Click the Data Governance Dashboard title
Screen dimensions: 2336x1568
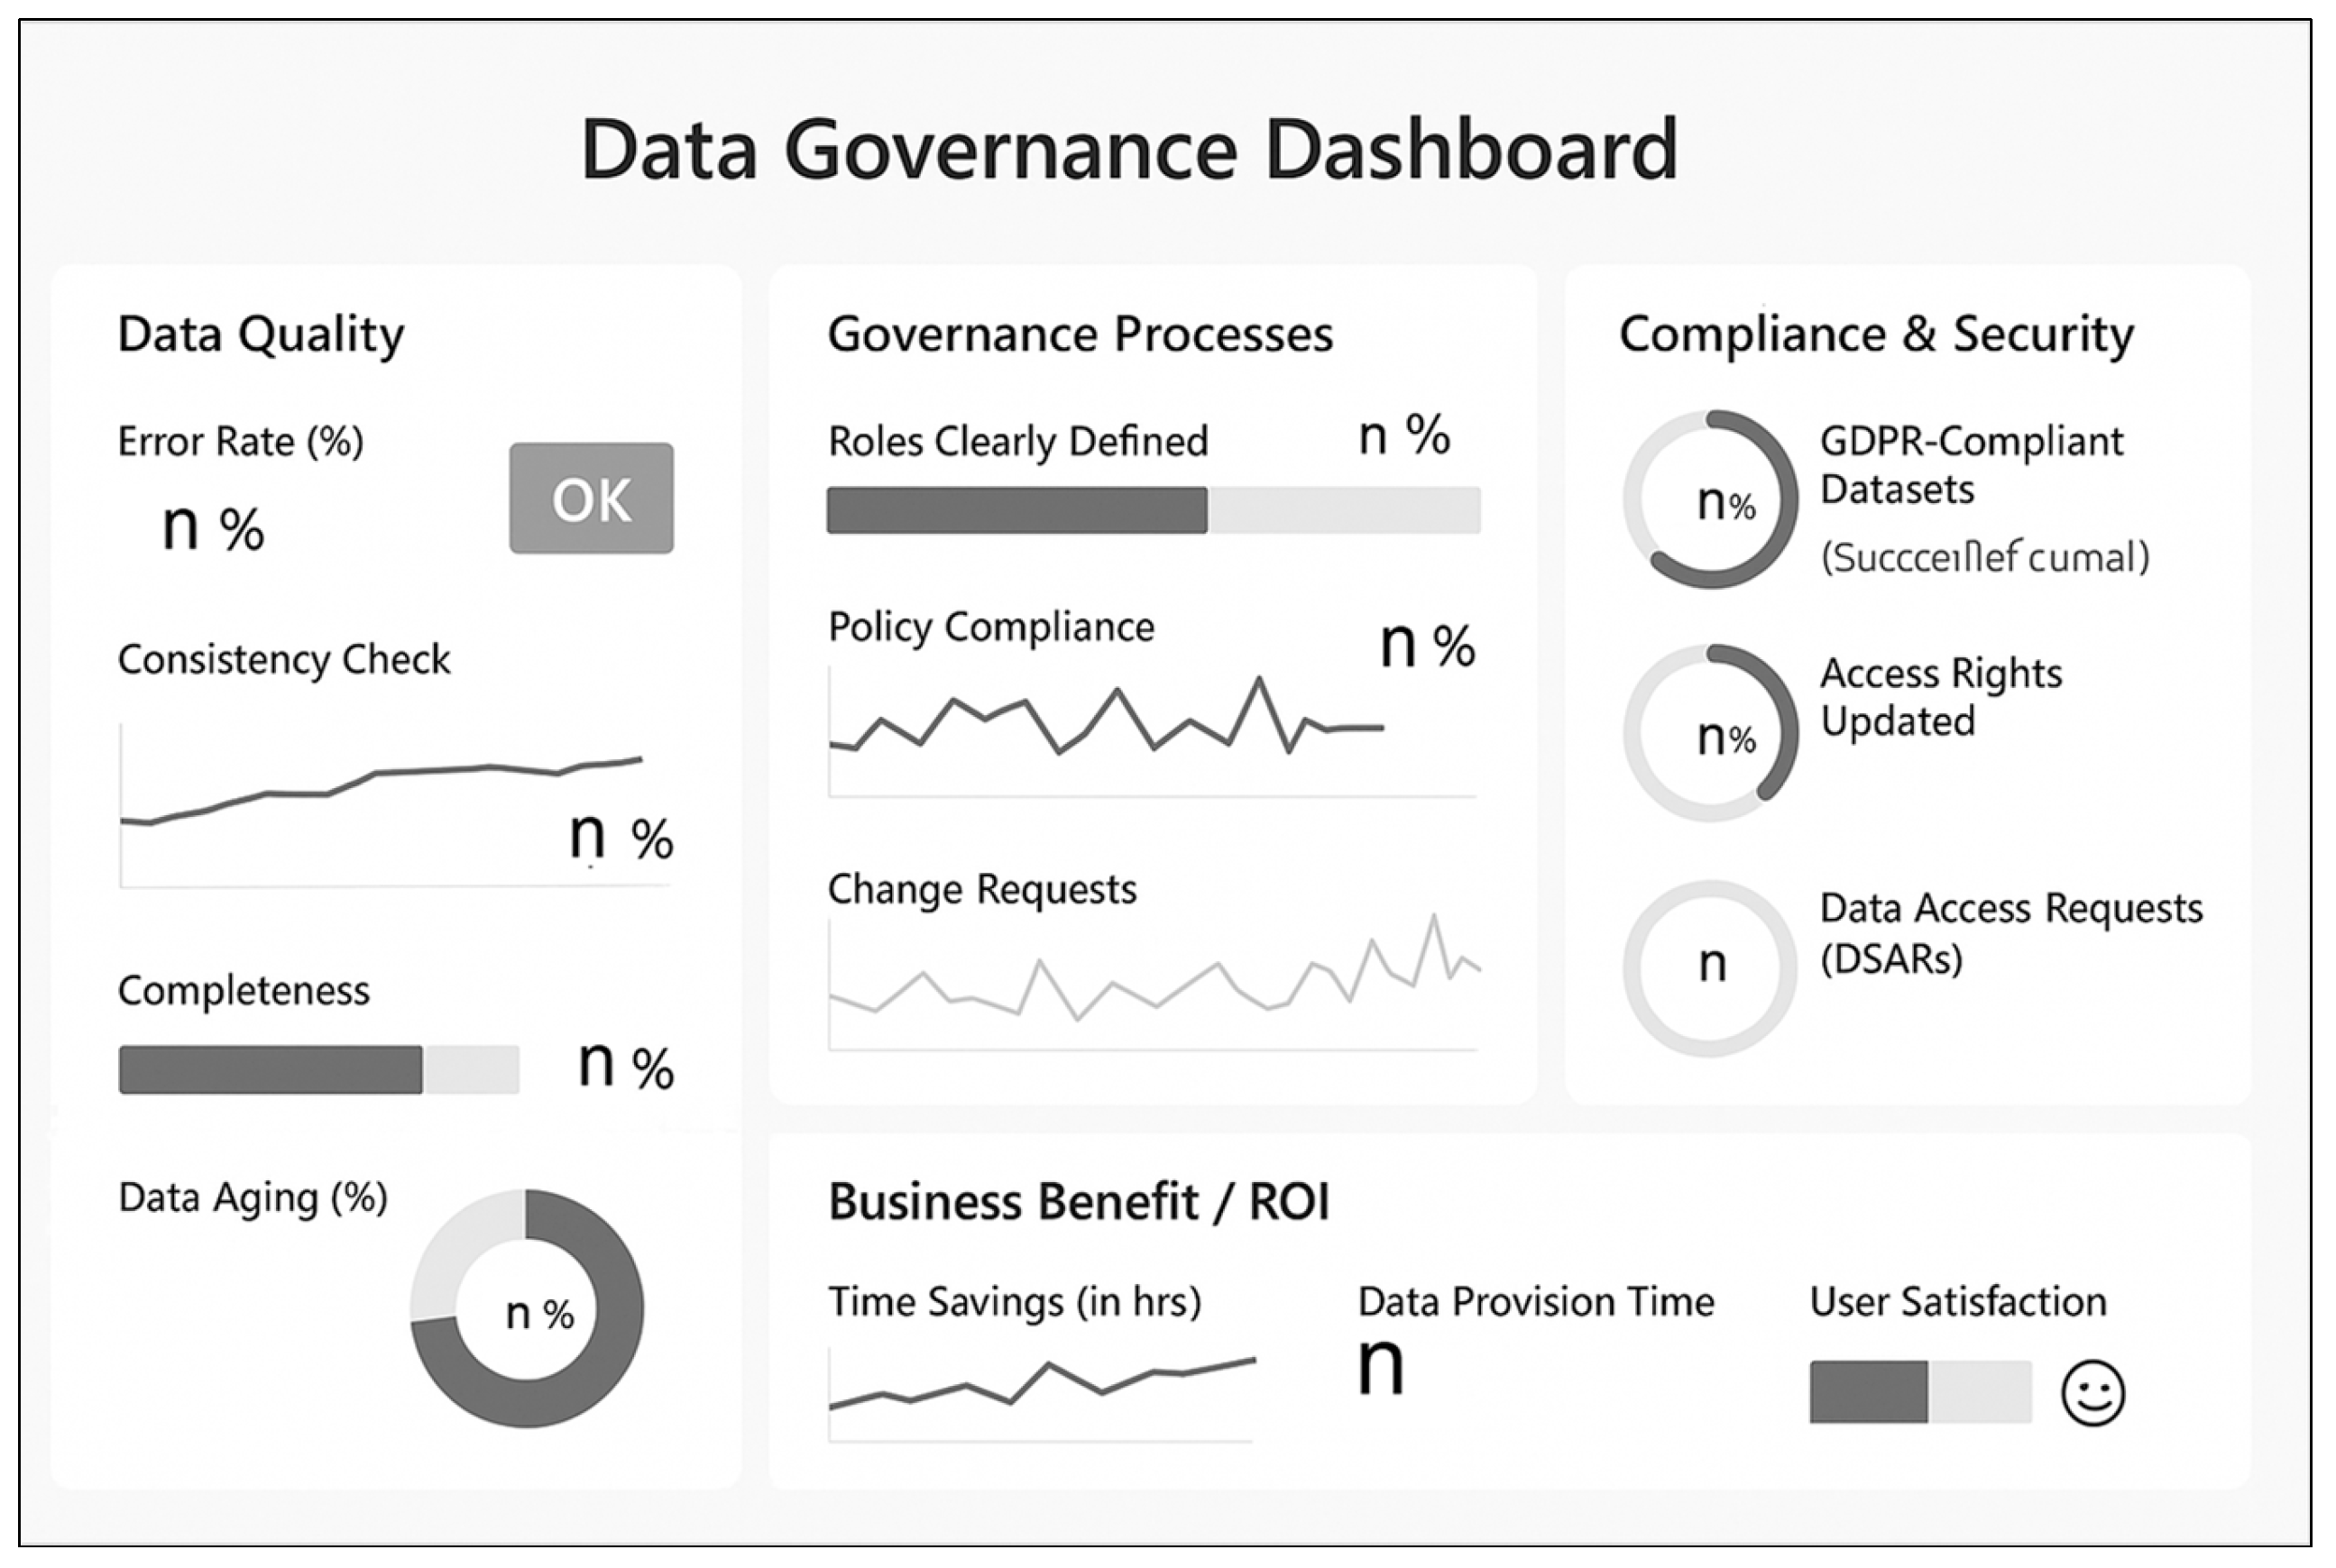[x=1129, y=149]
